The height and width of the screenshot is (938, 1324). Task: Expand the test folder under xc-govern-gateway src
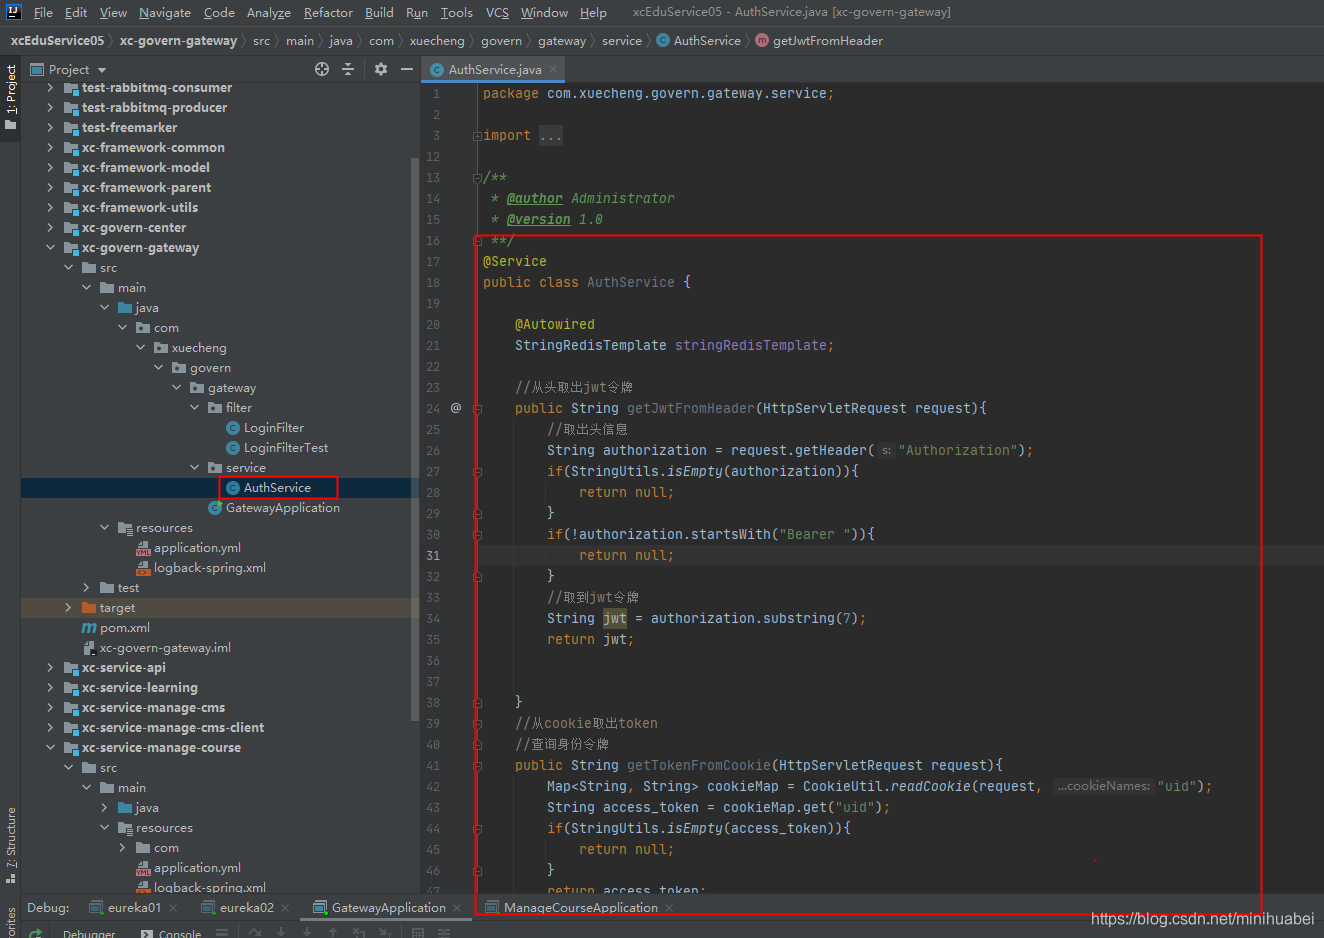pos(86,588)
